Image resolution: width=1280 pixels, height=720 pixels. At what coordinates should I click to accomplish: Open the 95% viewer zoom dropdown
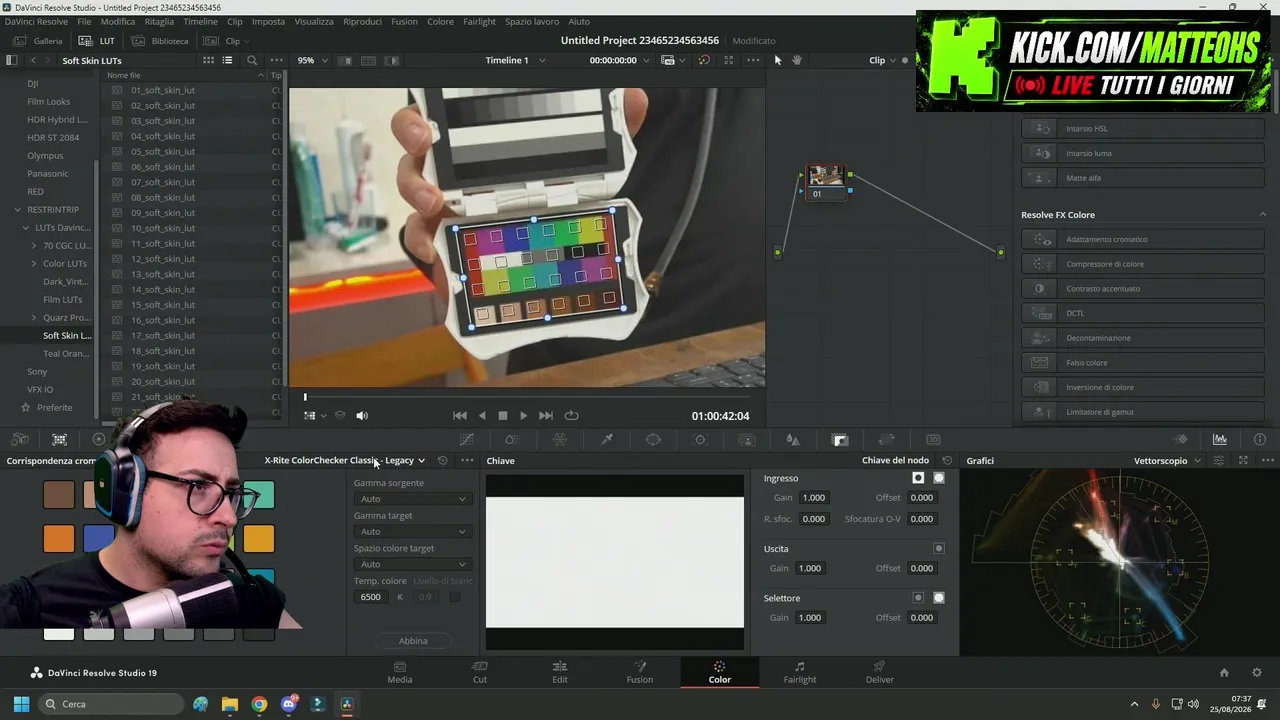(312, 60)
